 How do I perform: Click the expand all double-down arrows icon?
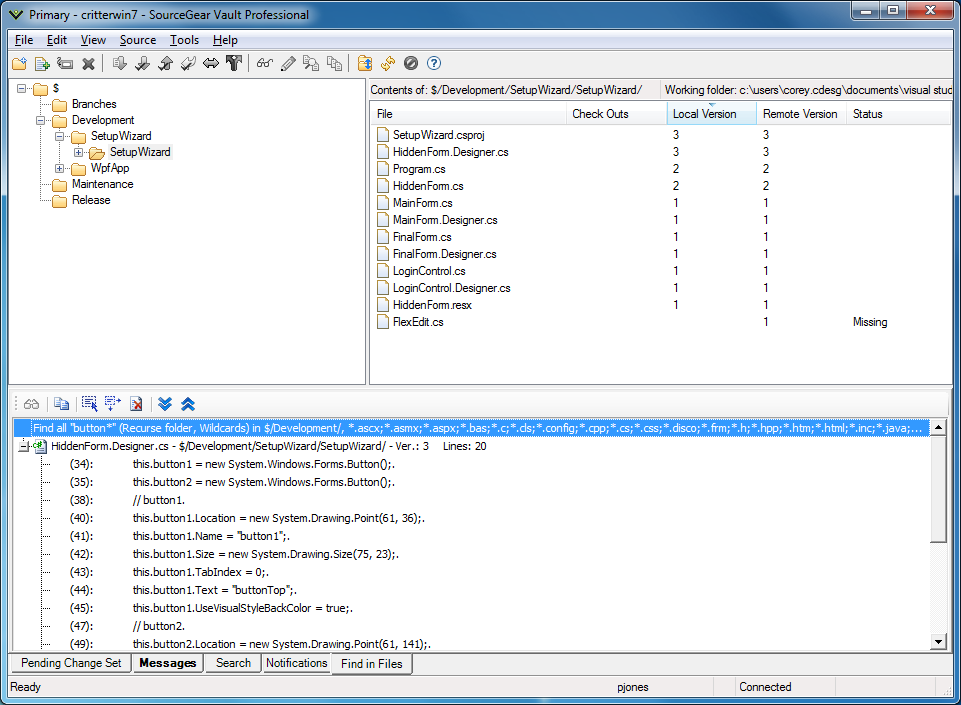pyautogui.click(x=166, y=404)
